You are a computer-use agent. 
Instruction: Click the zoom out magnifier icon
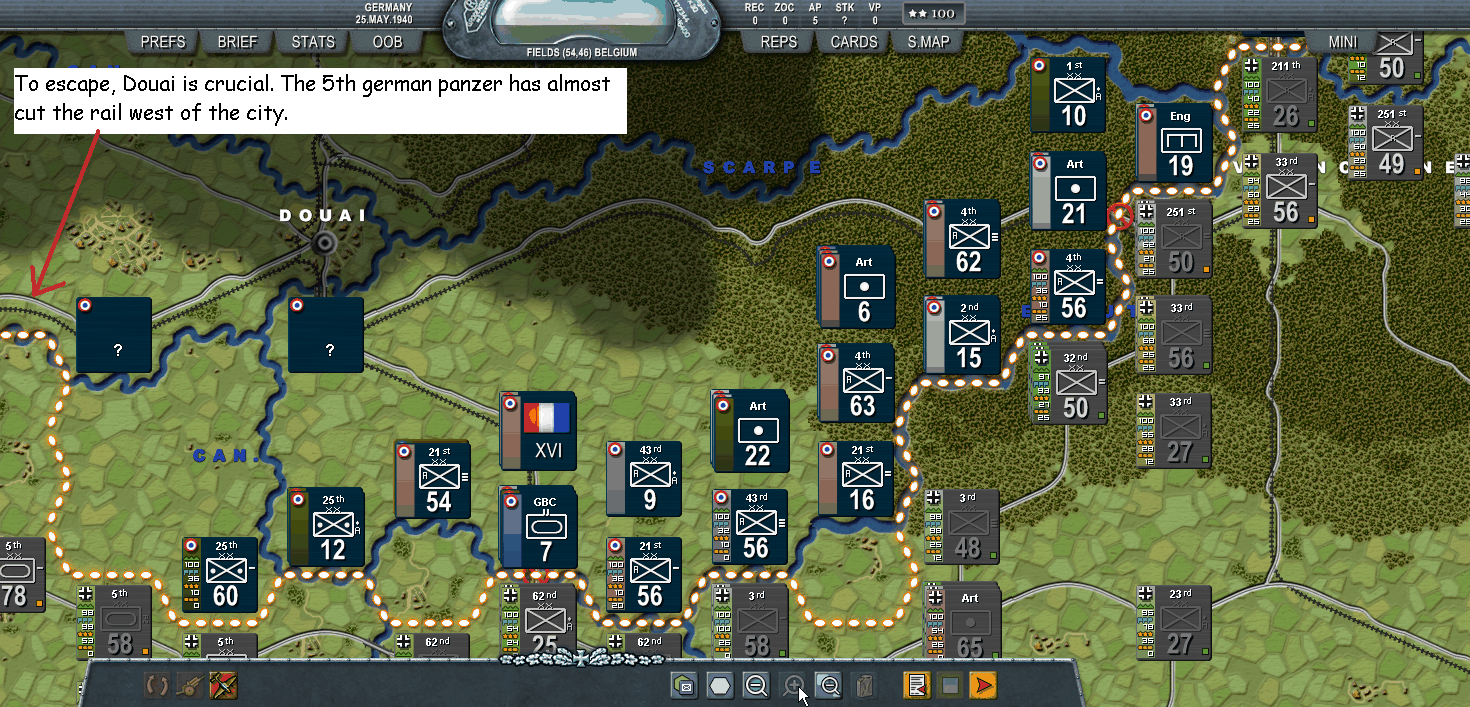click(757, 686)
